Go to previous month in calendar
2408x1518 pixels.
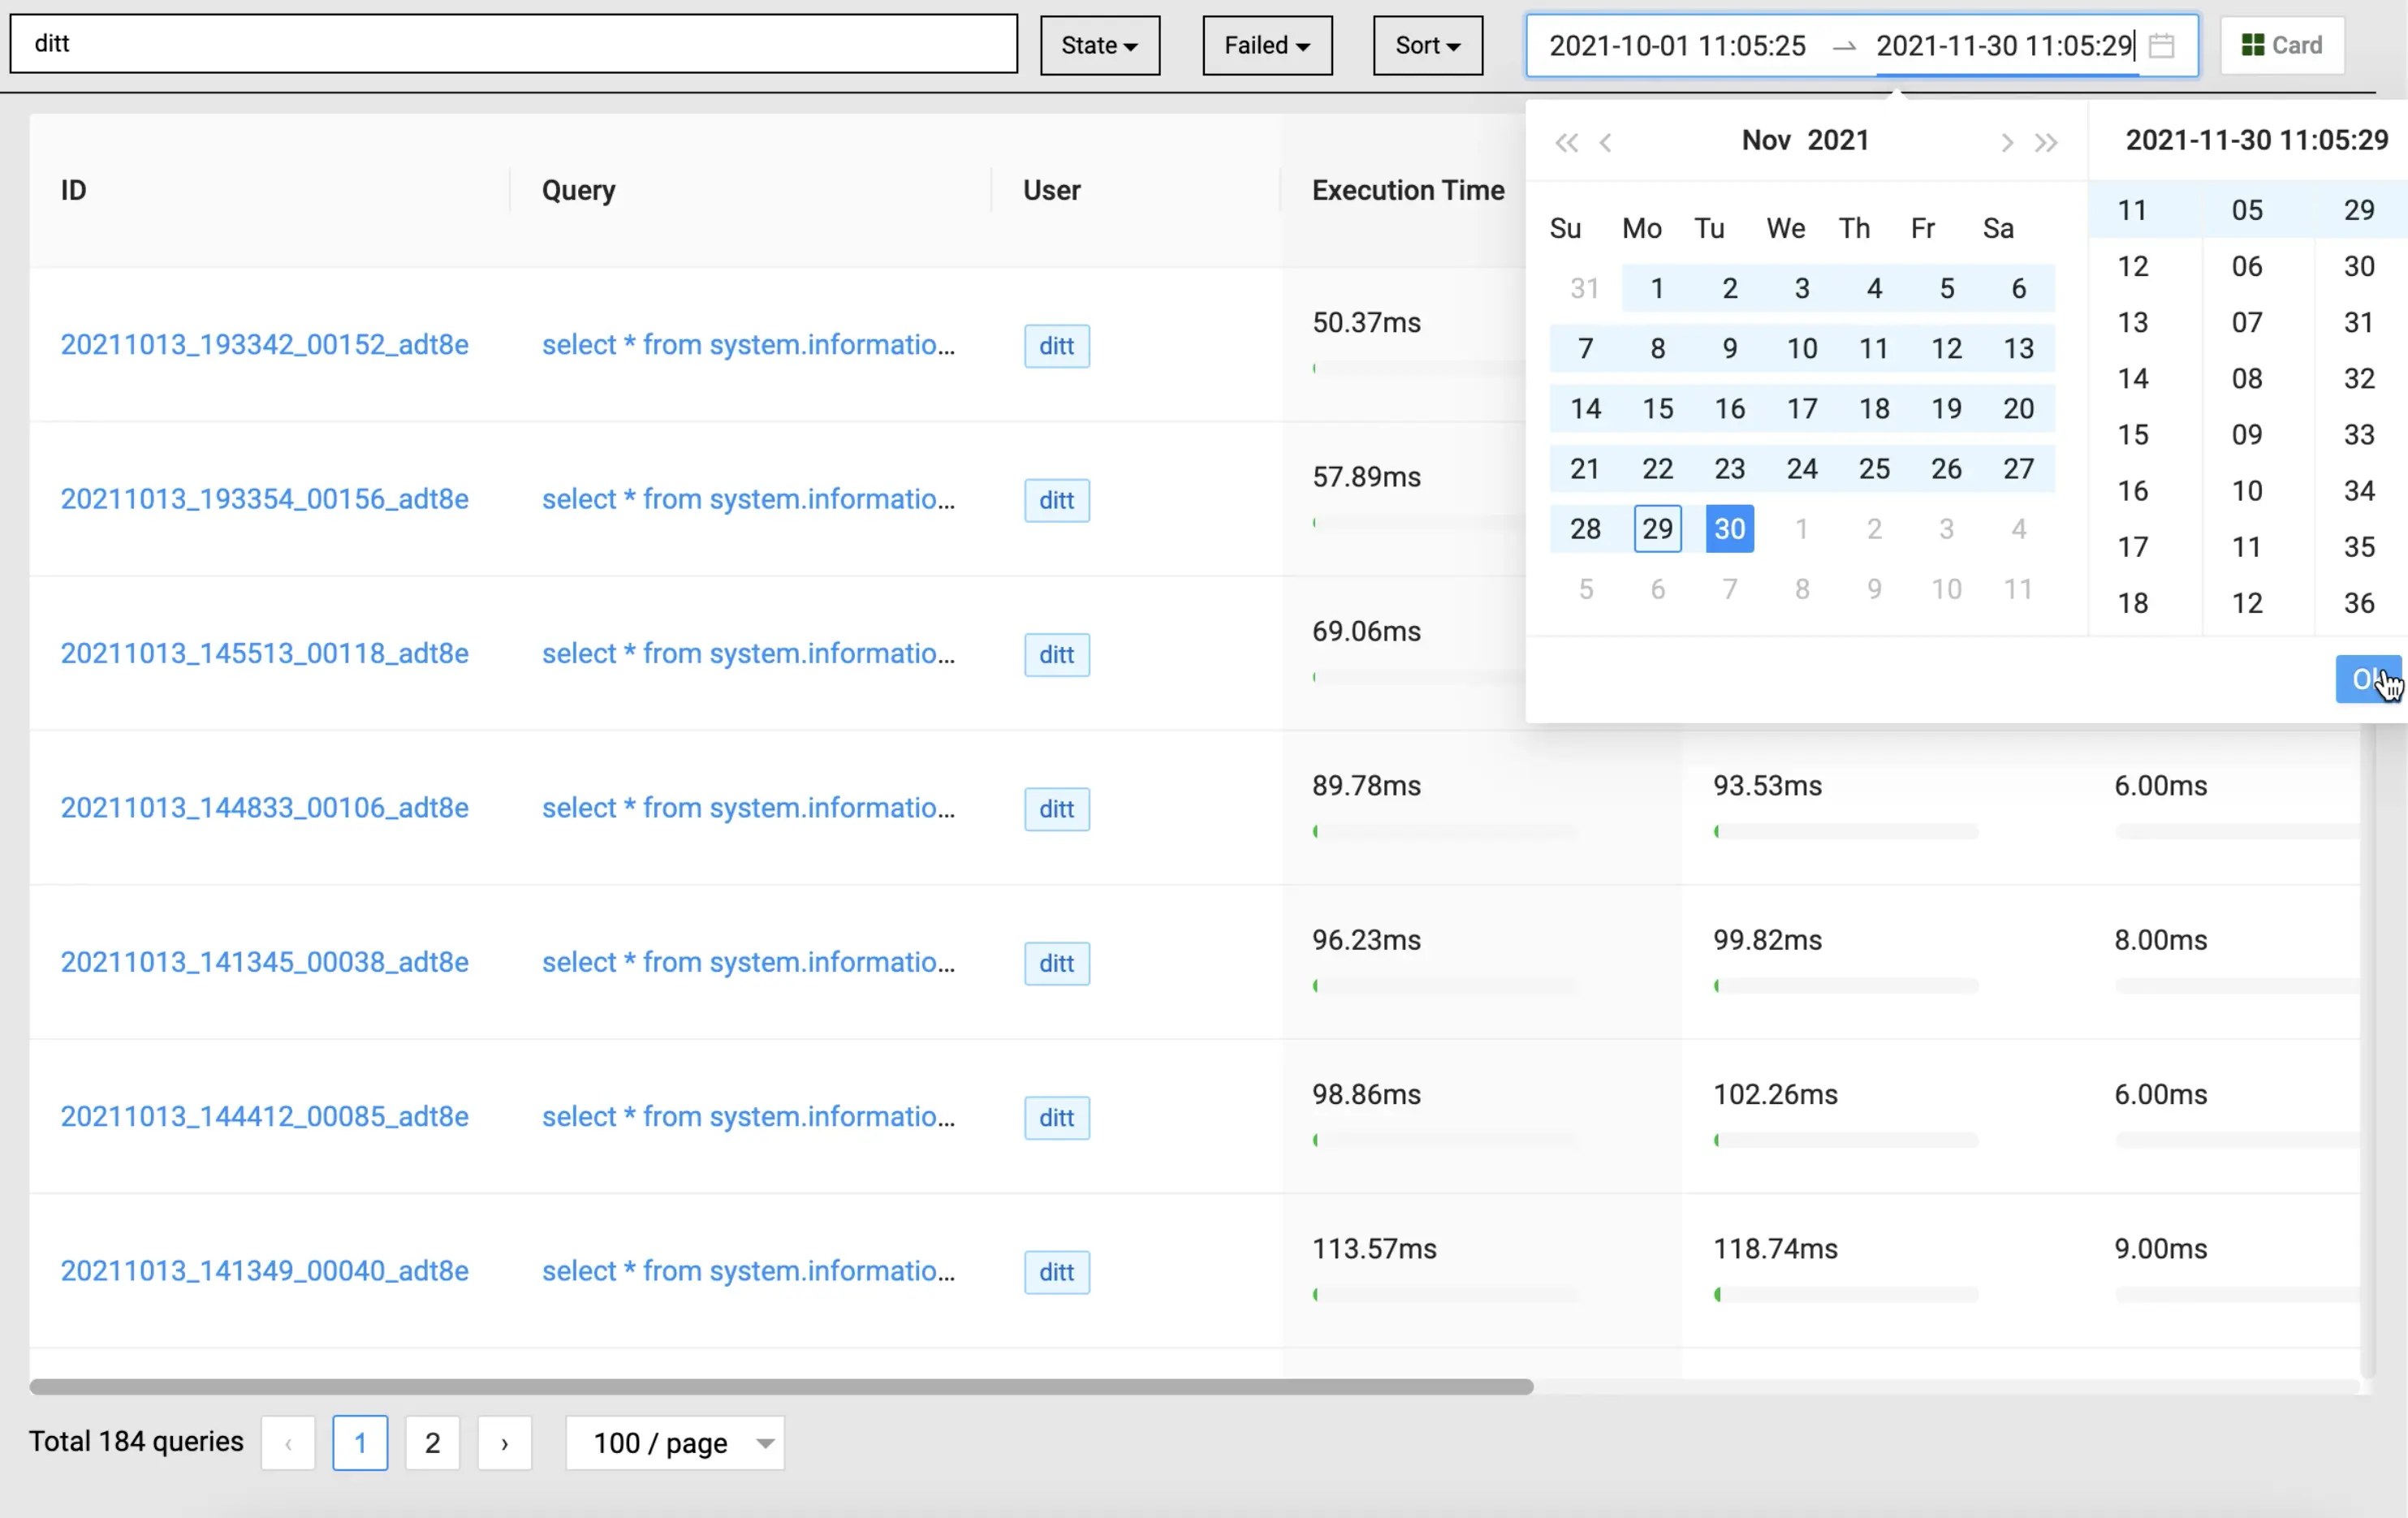click(1605, 143)
